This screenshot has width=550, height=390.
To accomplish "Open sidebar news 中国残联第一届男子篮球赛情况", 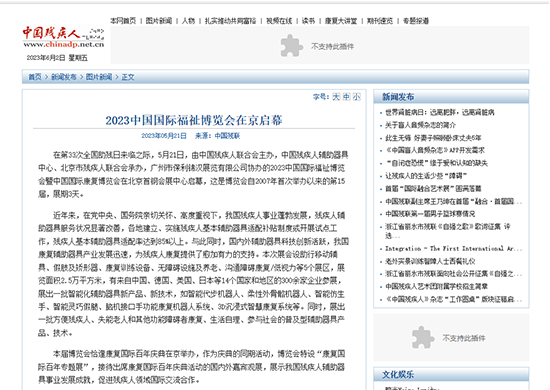I will click(x=430, y=214).
